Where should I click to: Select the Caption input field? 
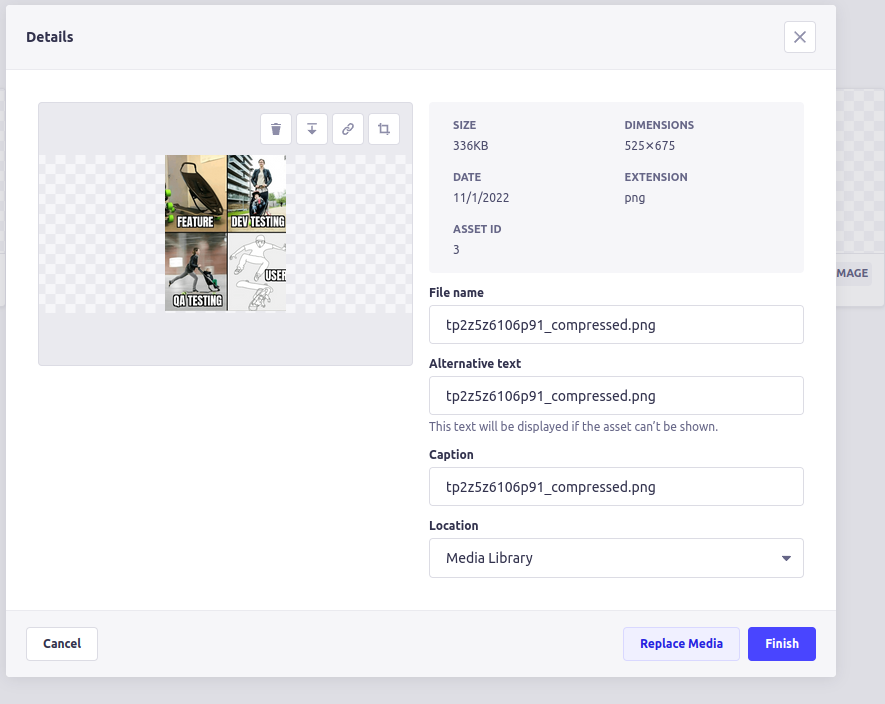615,486
